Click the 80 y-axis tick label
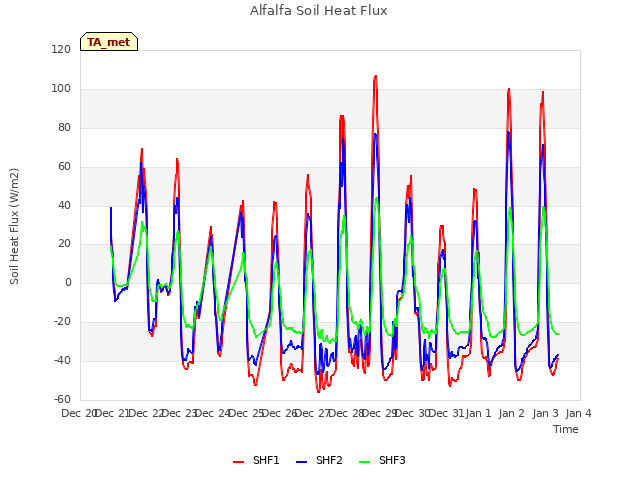The image size is (640, 480). point(64,128)
